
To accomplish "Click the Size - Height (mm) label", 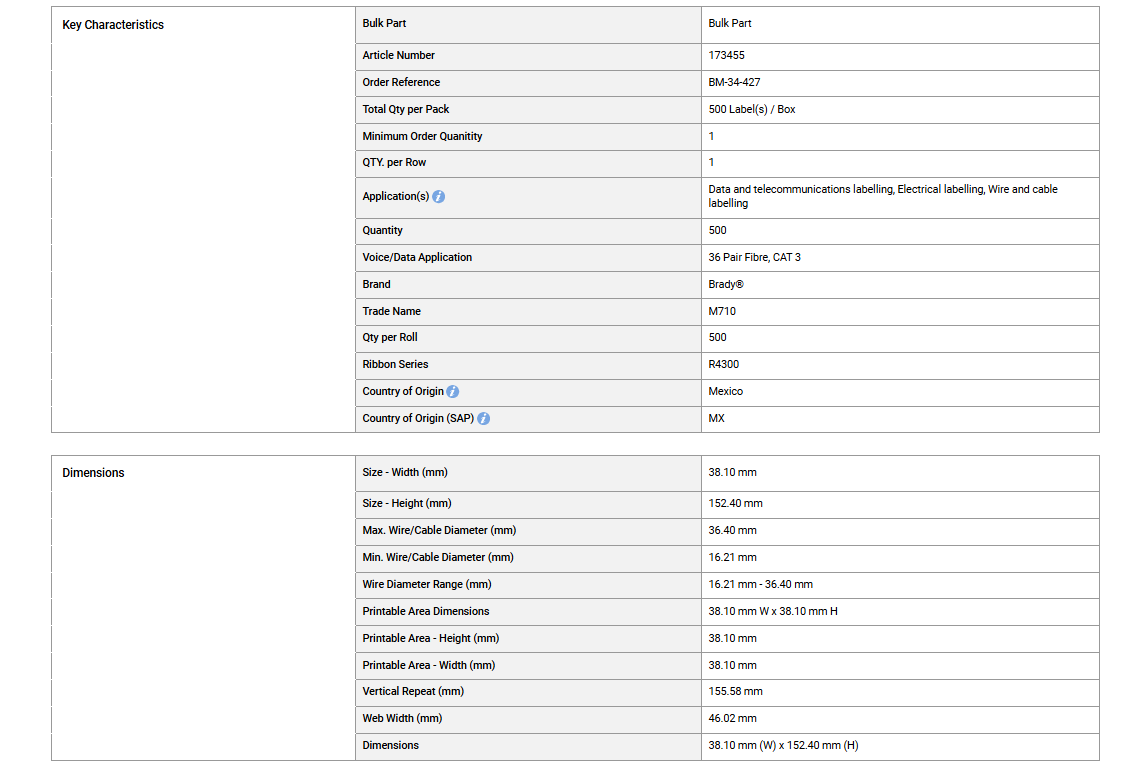I will click(407, 503).
